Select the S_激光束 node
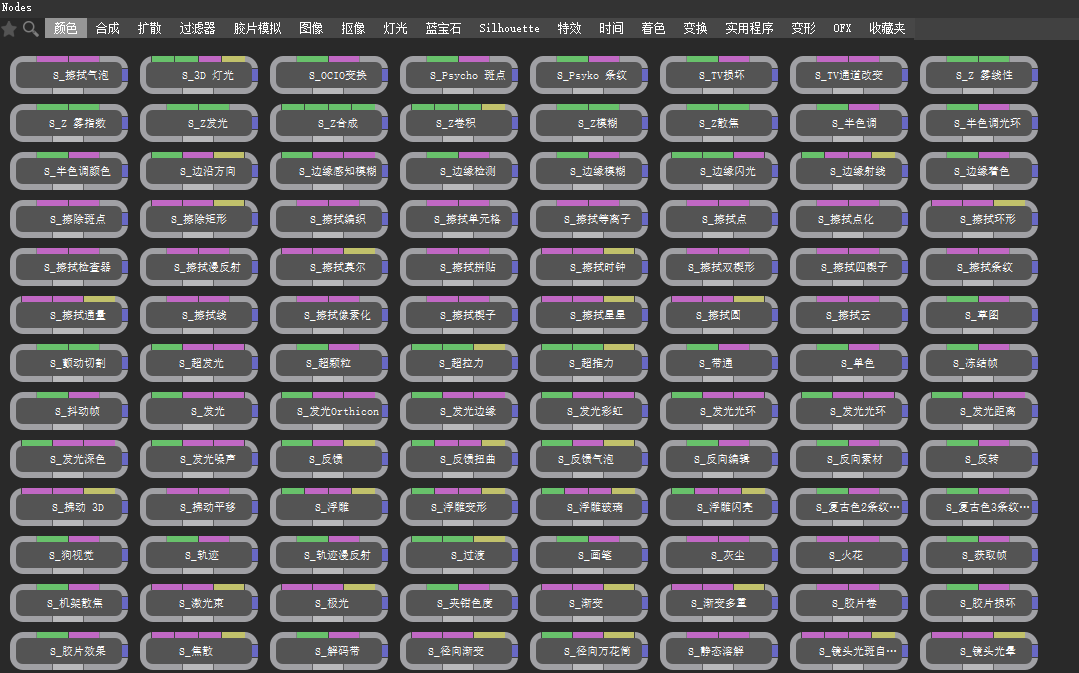The height and width of the screenshot is (673, 1079). [199, 603]
